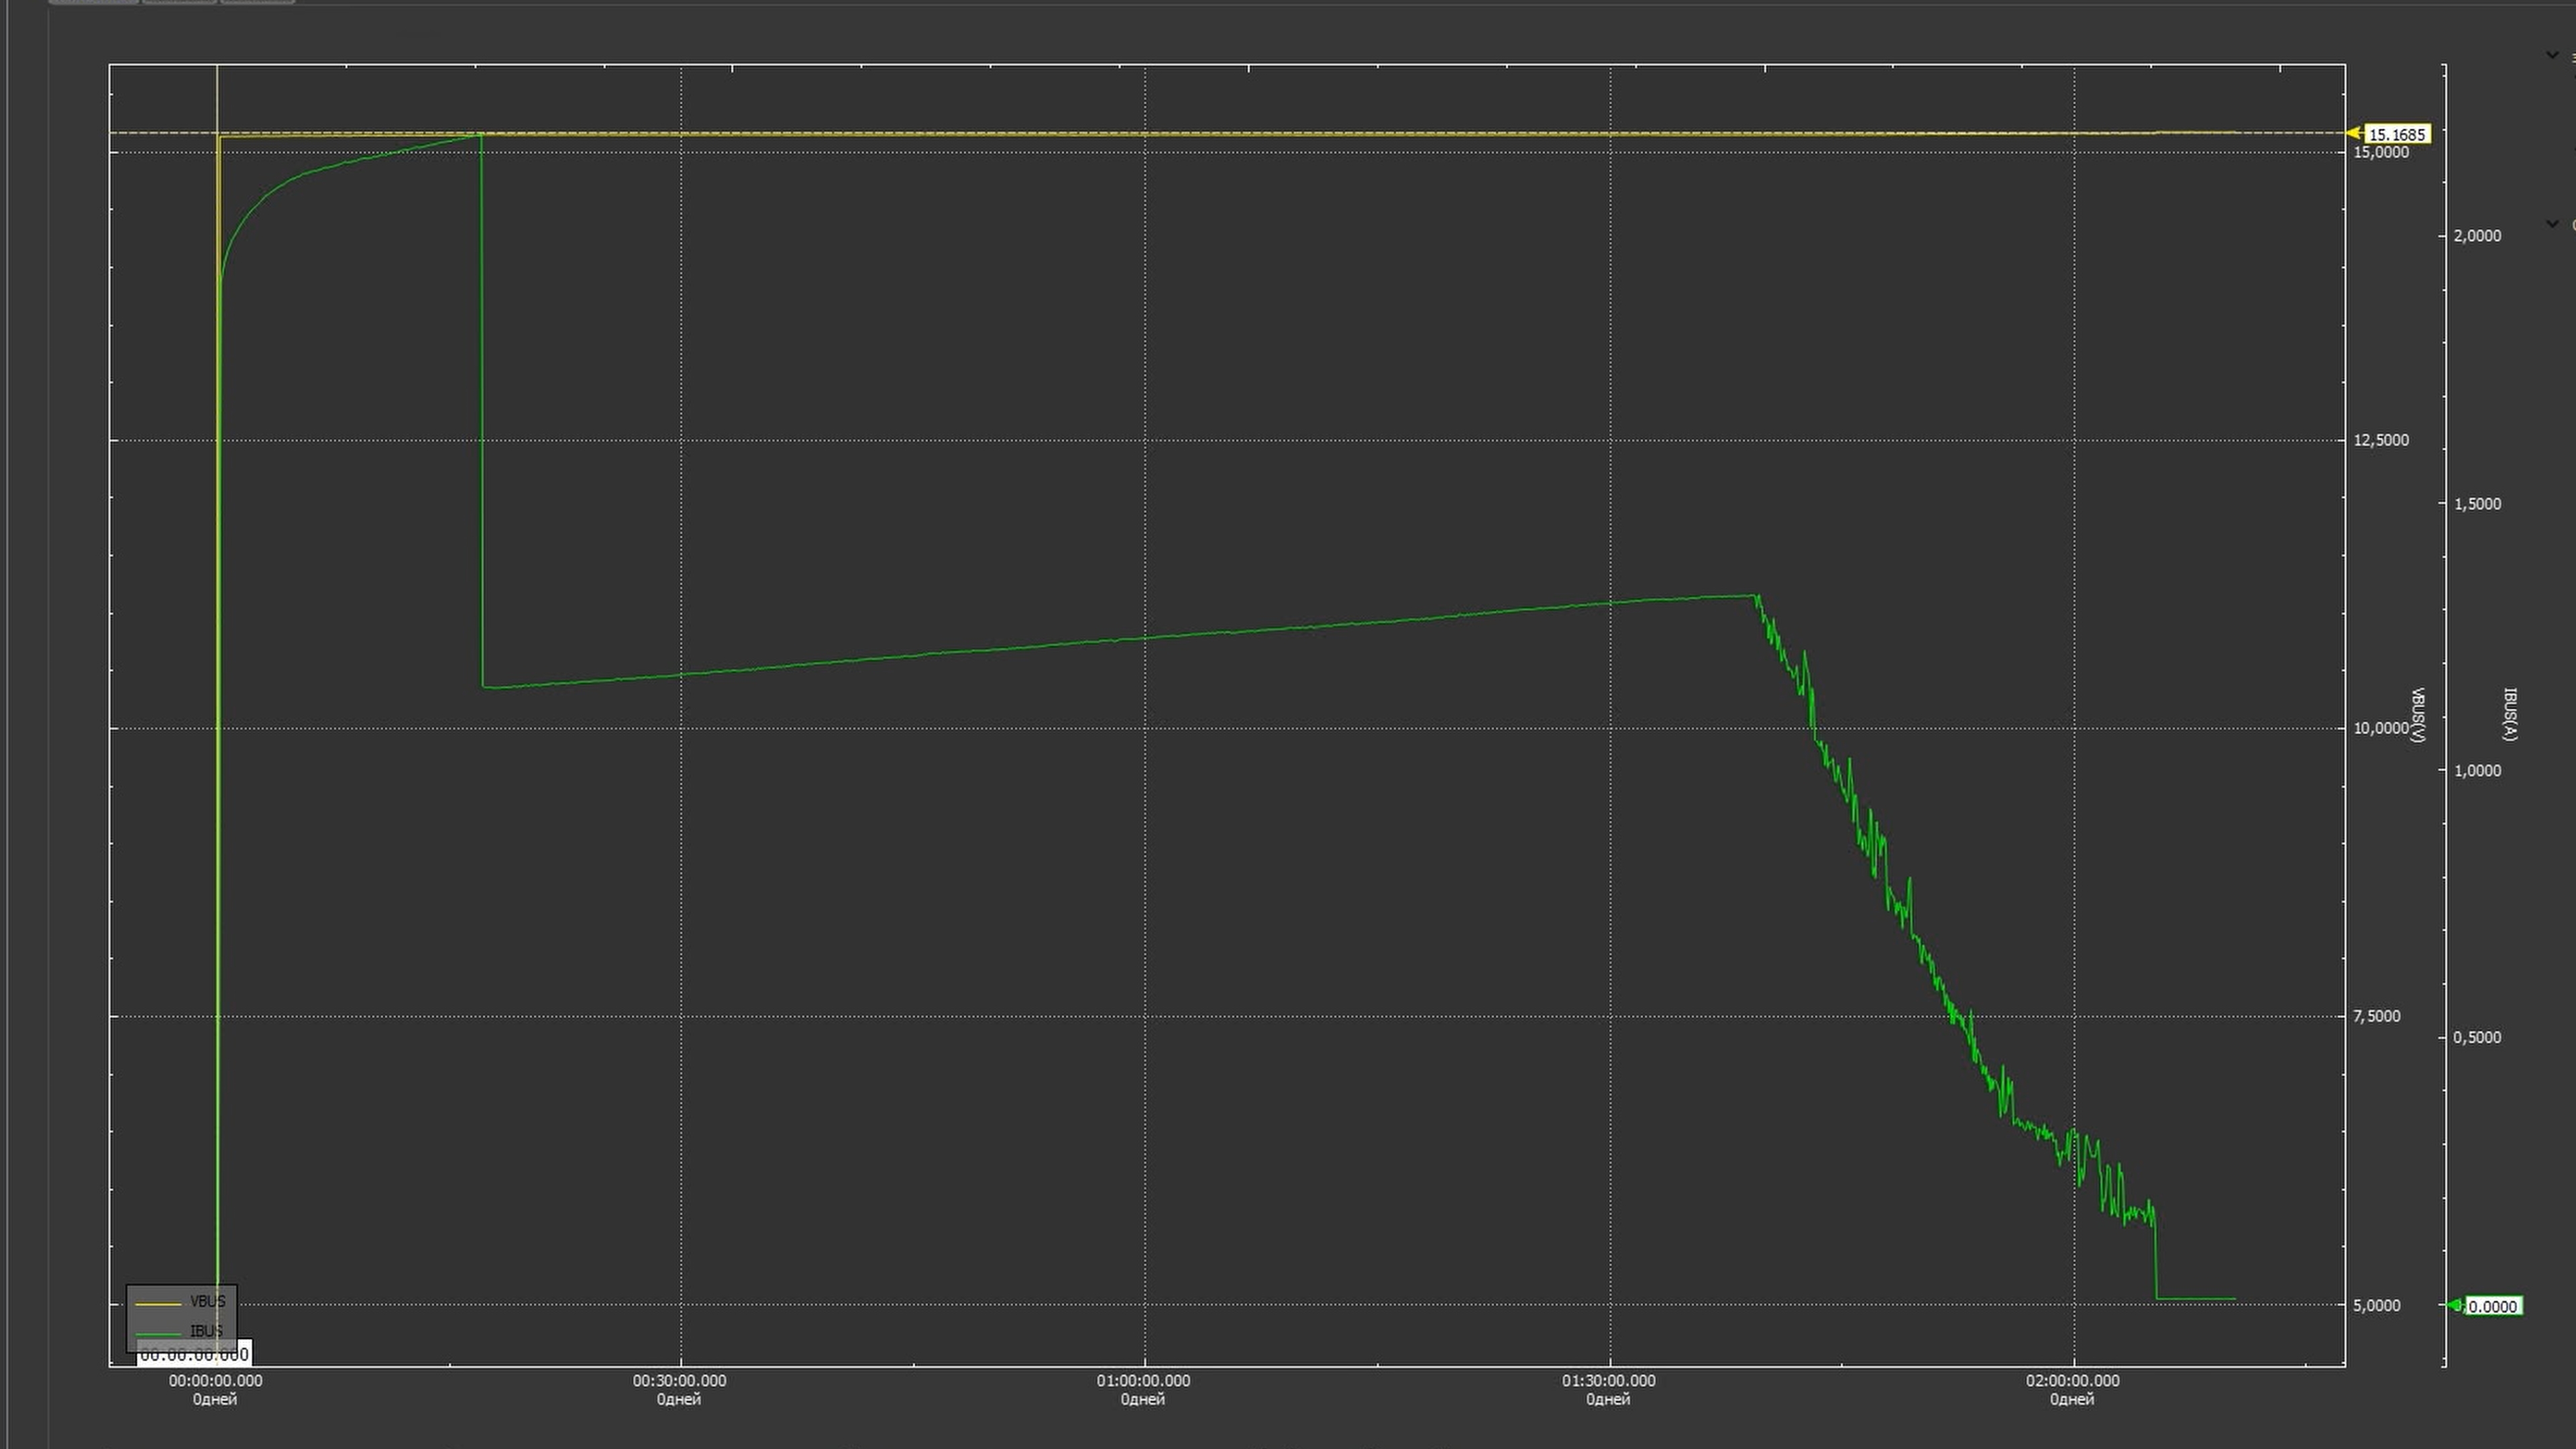Click the IBUS(A) axis title
Screen dimensions: 2576x1449
point(2509,714)
